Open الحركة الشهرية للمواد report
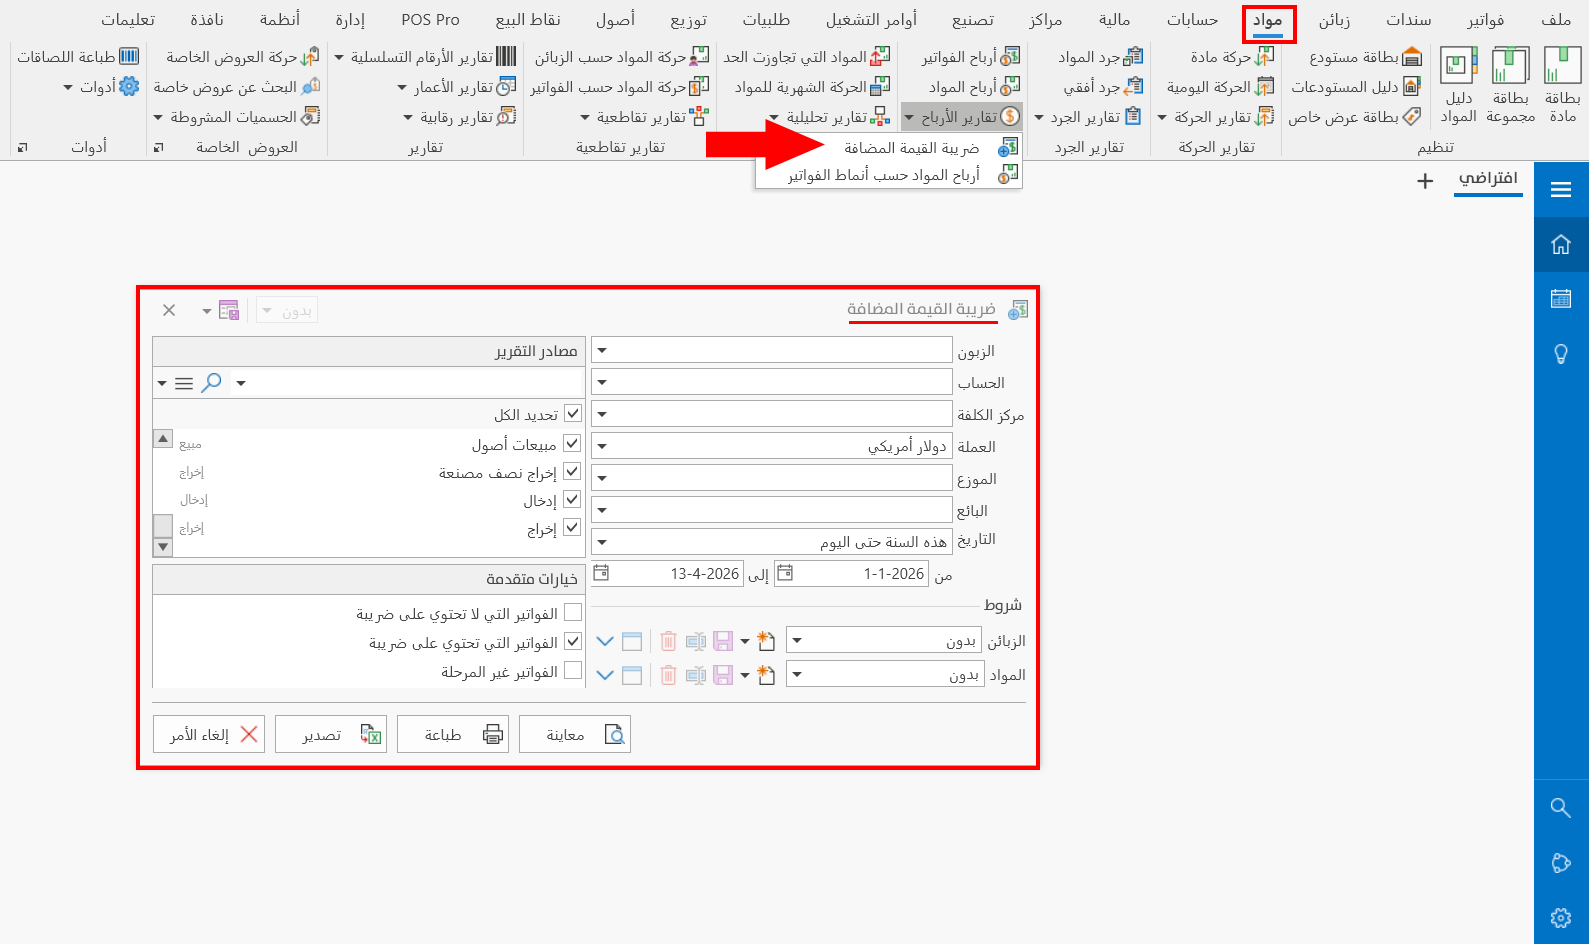 coord(812,87)
